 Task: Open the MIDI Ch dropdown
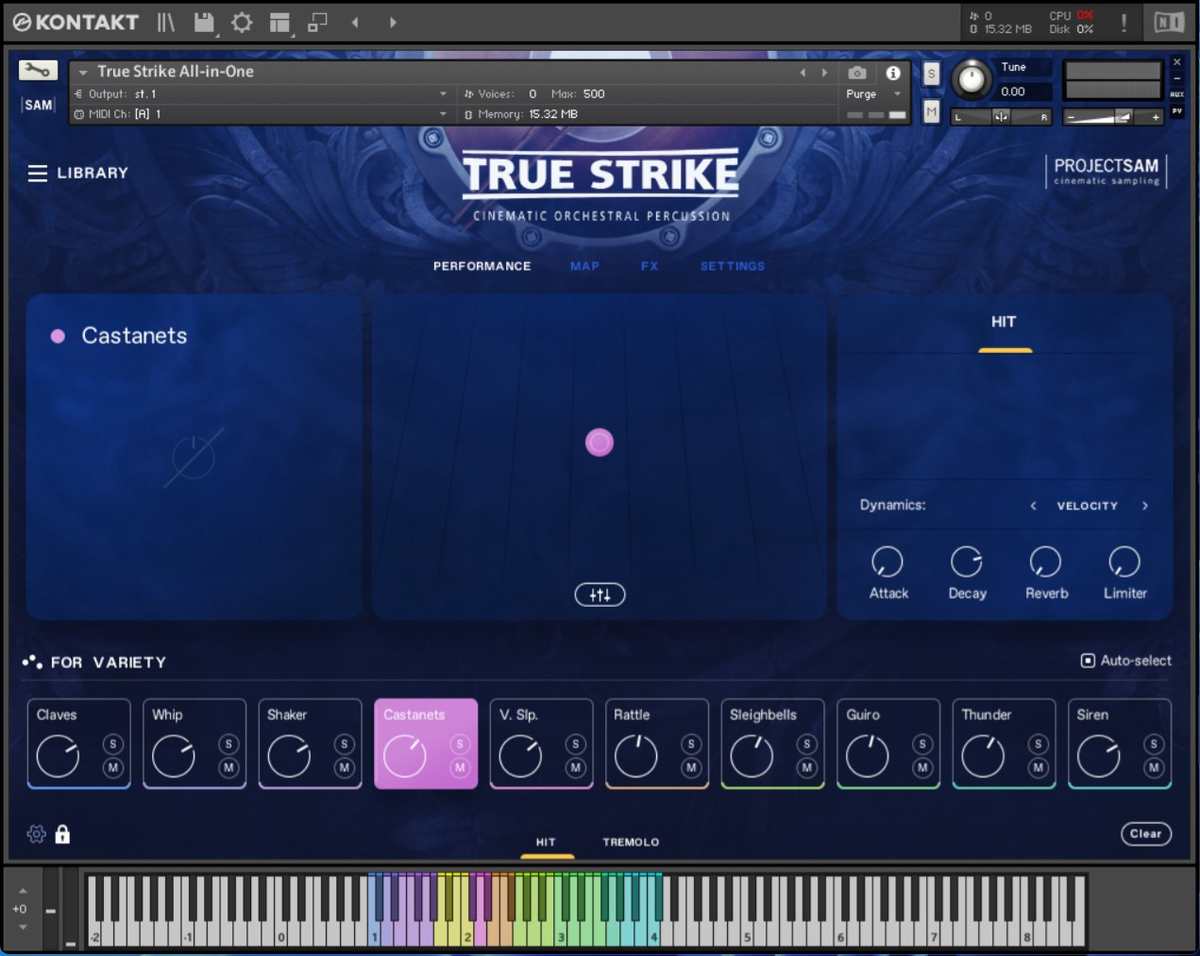click(262, 114)
